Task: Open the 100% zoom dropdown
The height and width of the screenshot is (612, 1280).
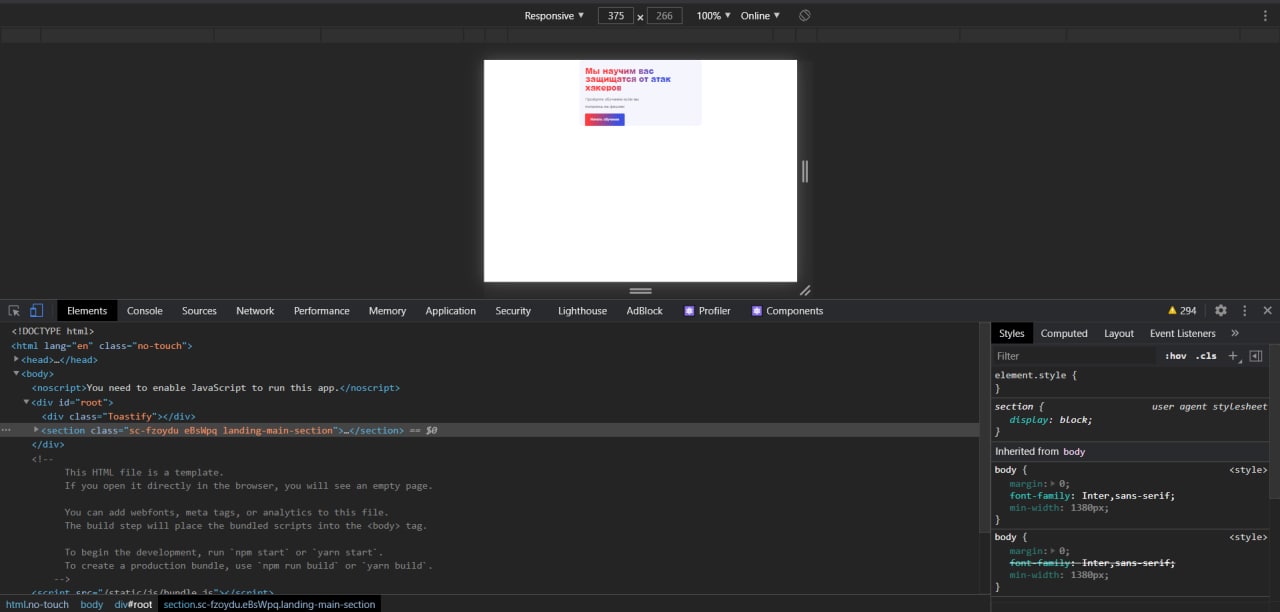Action: point(714,16)
